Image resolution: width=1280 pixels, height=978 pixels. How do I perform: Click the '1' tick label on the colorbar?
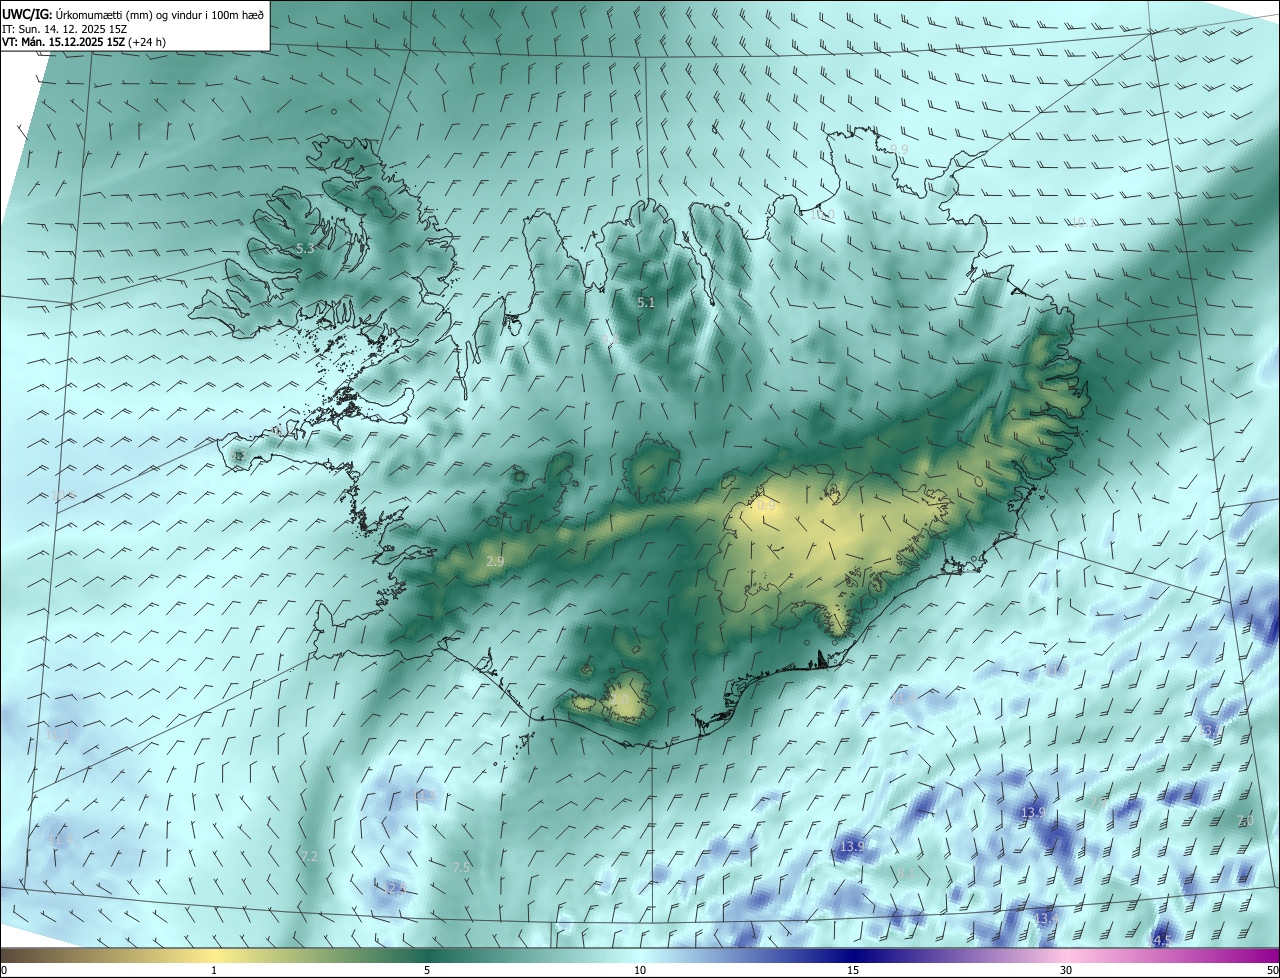click(214, 970)
